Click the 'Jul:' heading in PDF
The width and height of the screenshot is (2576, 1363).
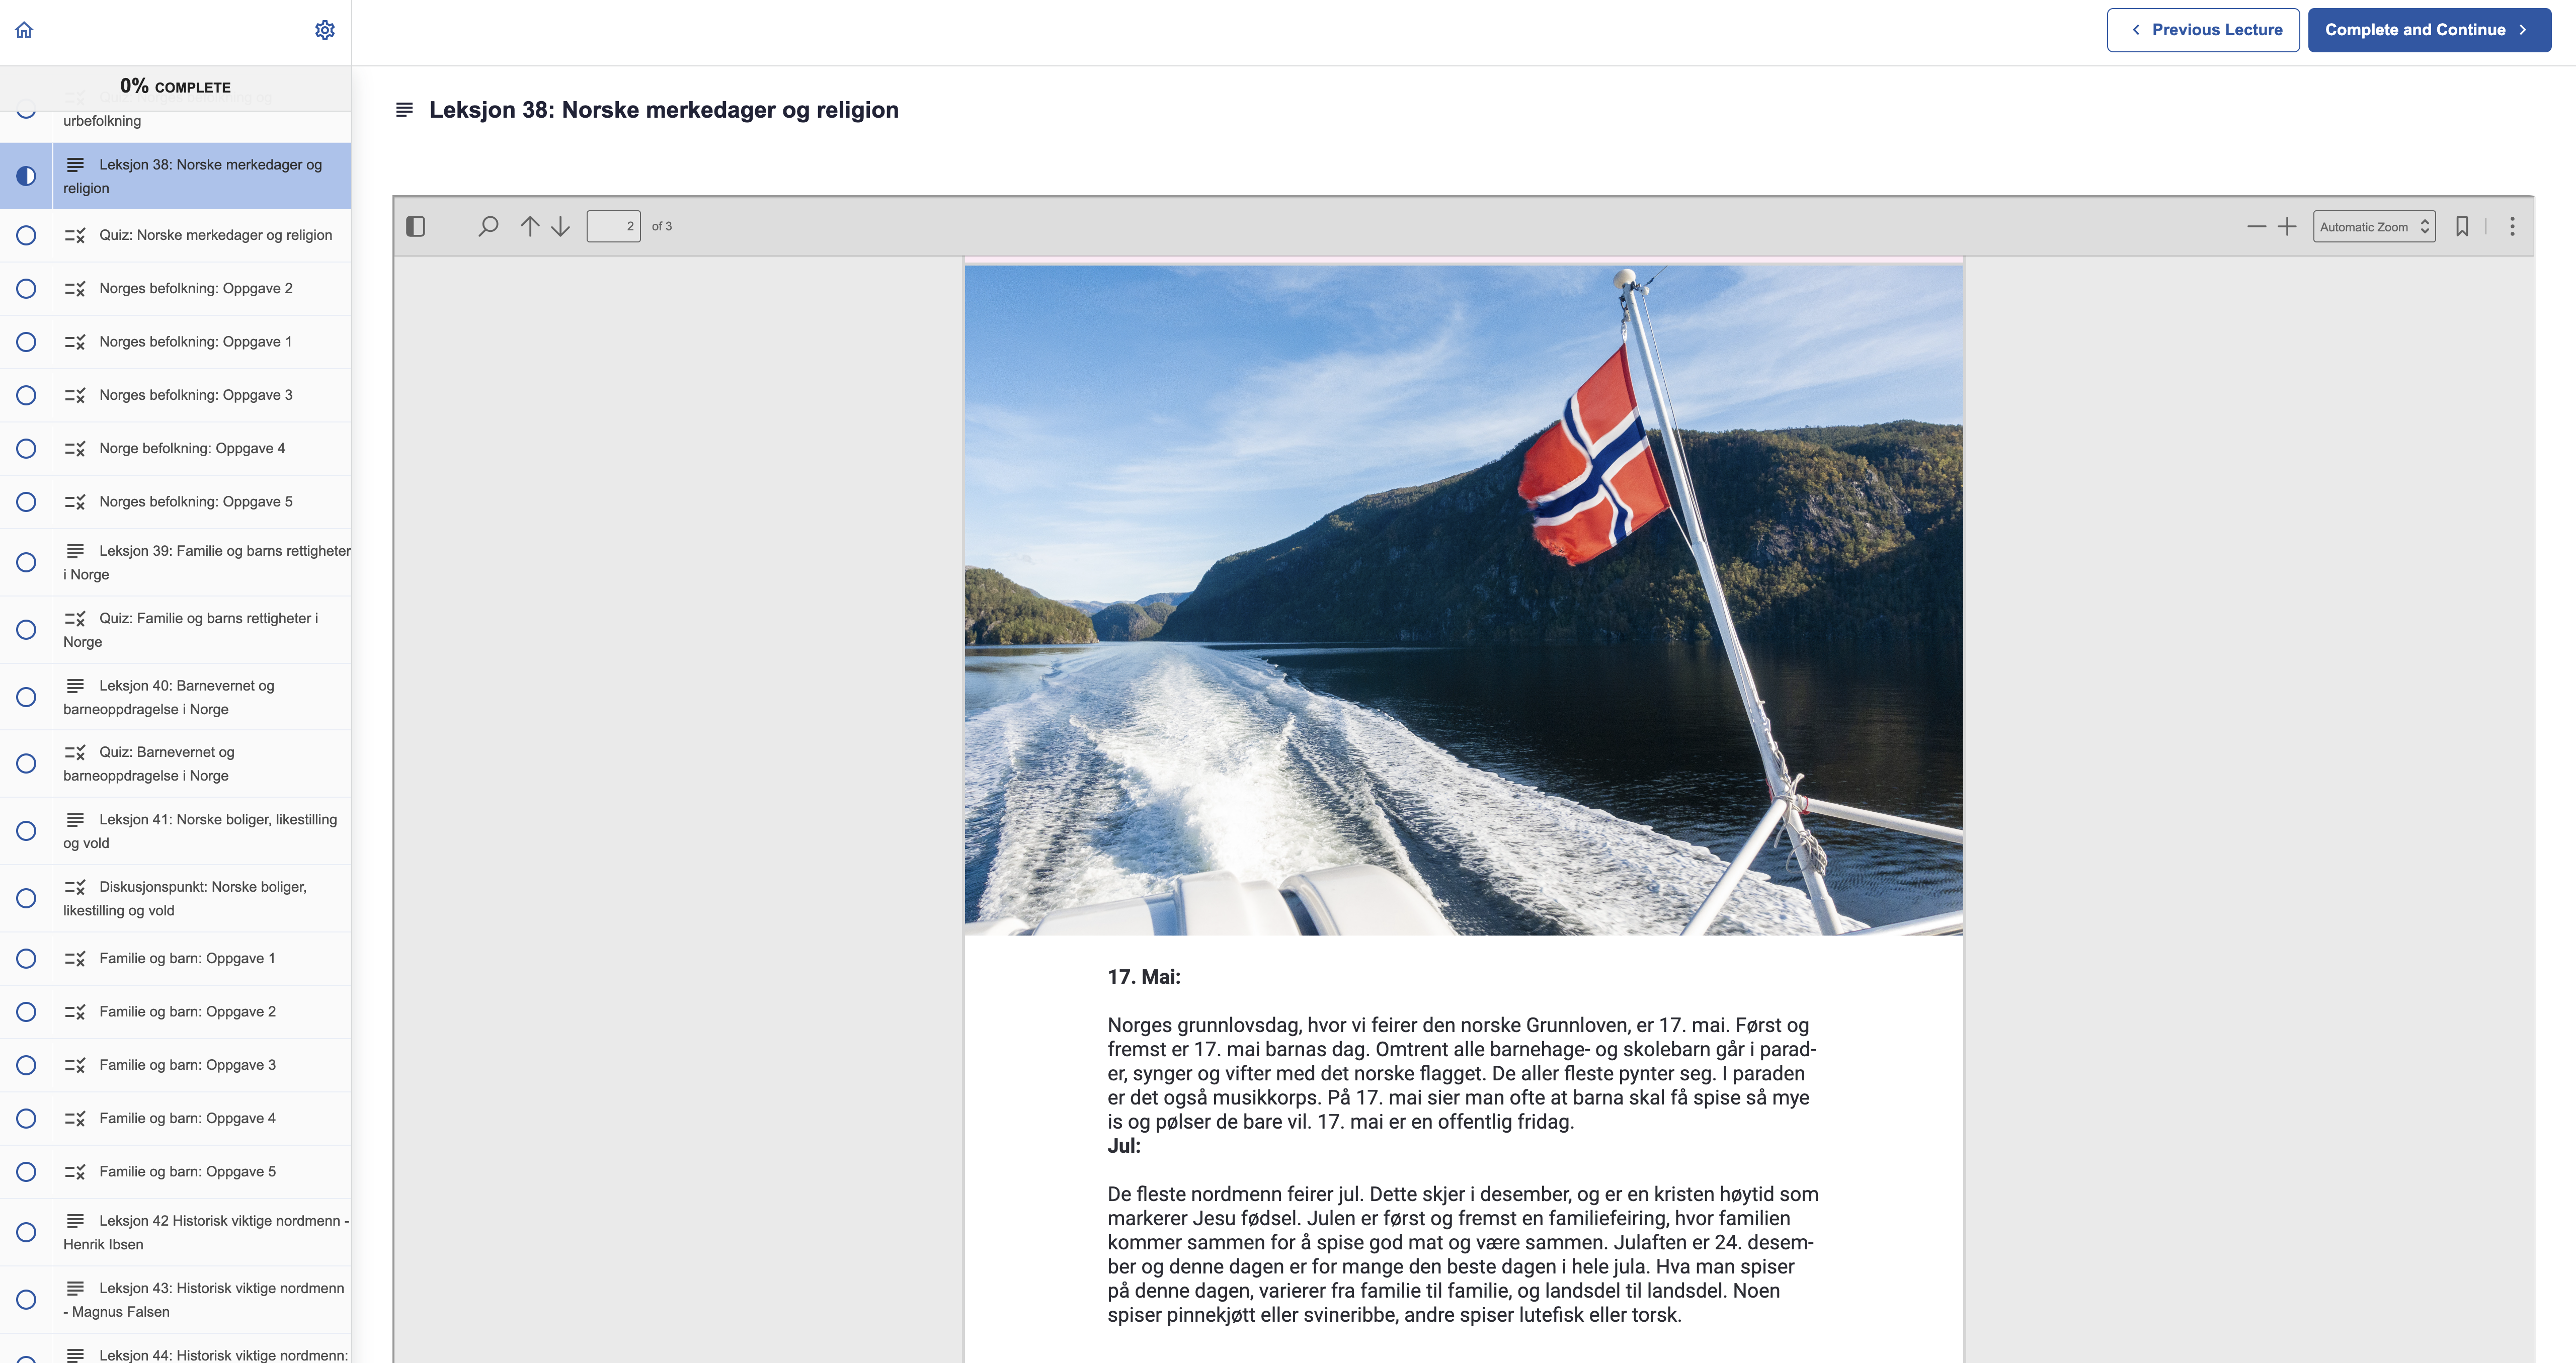[1124, 1147]
